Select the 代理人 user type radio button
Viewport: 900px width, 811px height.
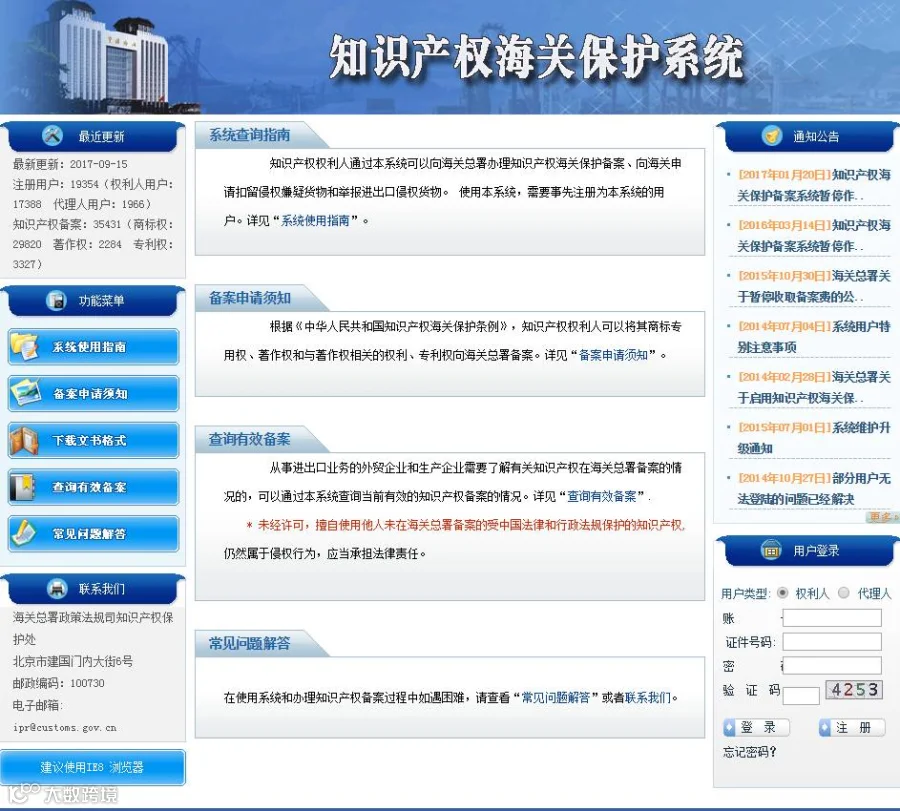[x=844, y=593]
